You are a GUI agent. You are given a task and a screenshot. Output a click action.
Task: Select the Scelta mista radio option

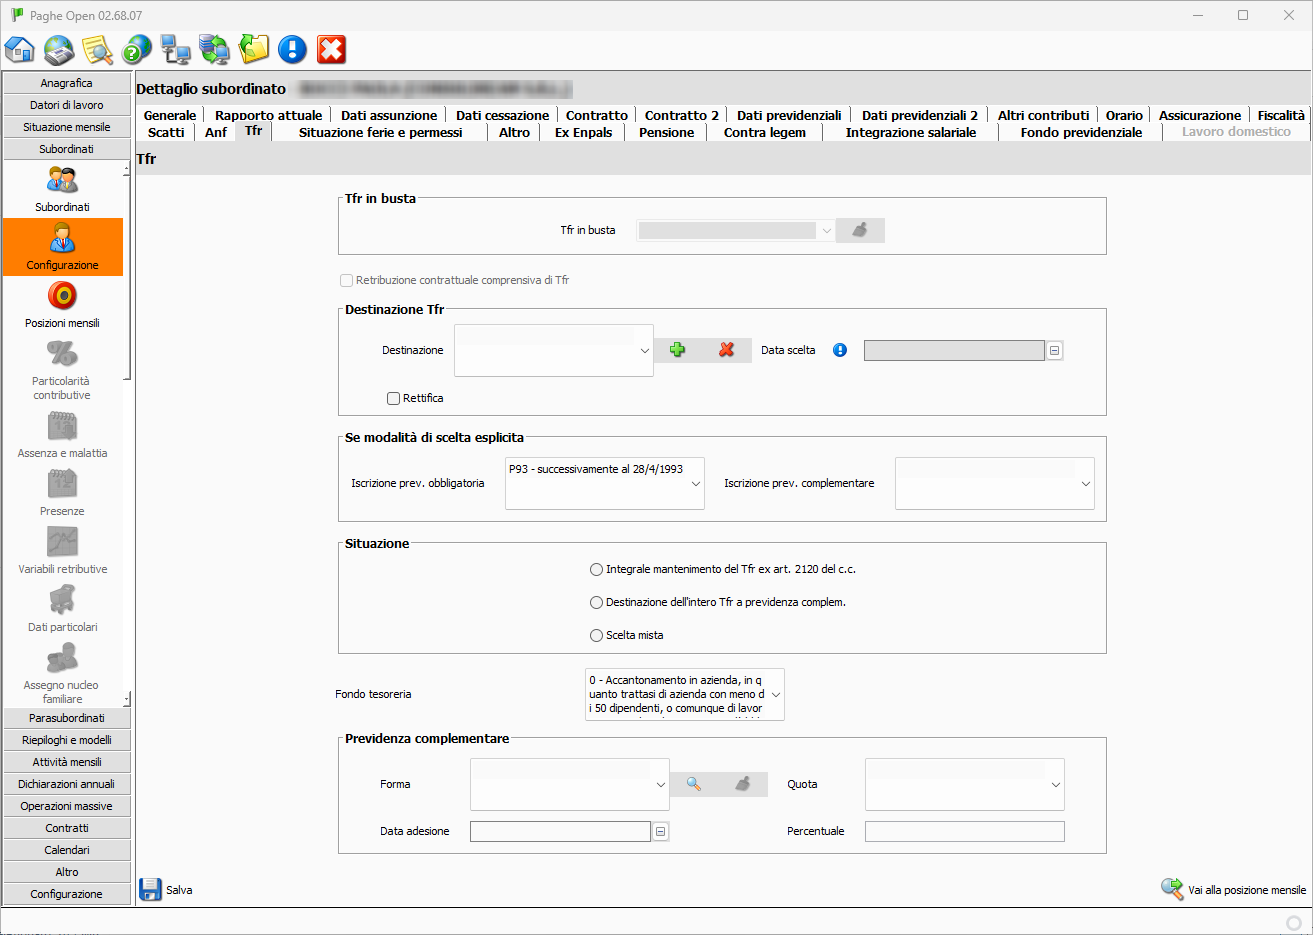click(x=597, y=635)
